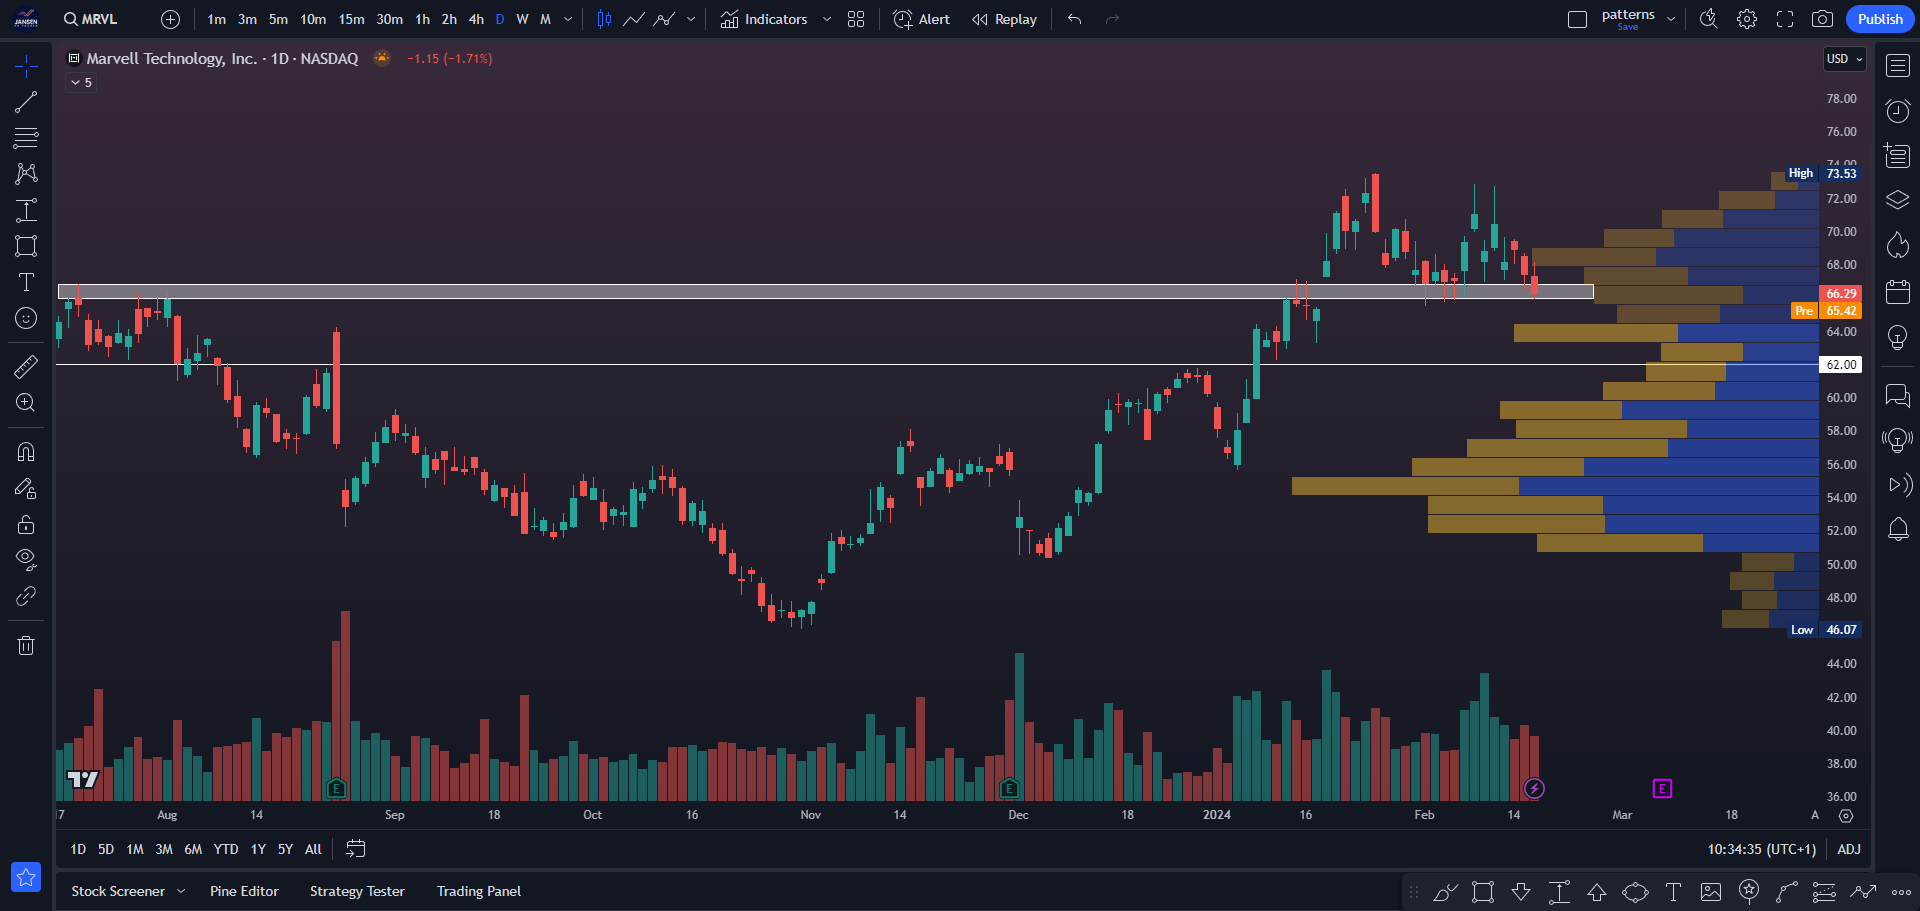Image resolution: width=1920 pixels, height=911 pixels.
Task: Open chart settings gear
Action: [x=1747, y=19]
